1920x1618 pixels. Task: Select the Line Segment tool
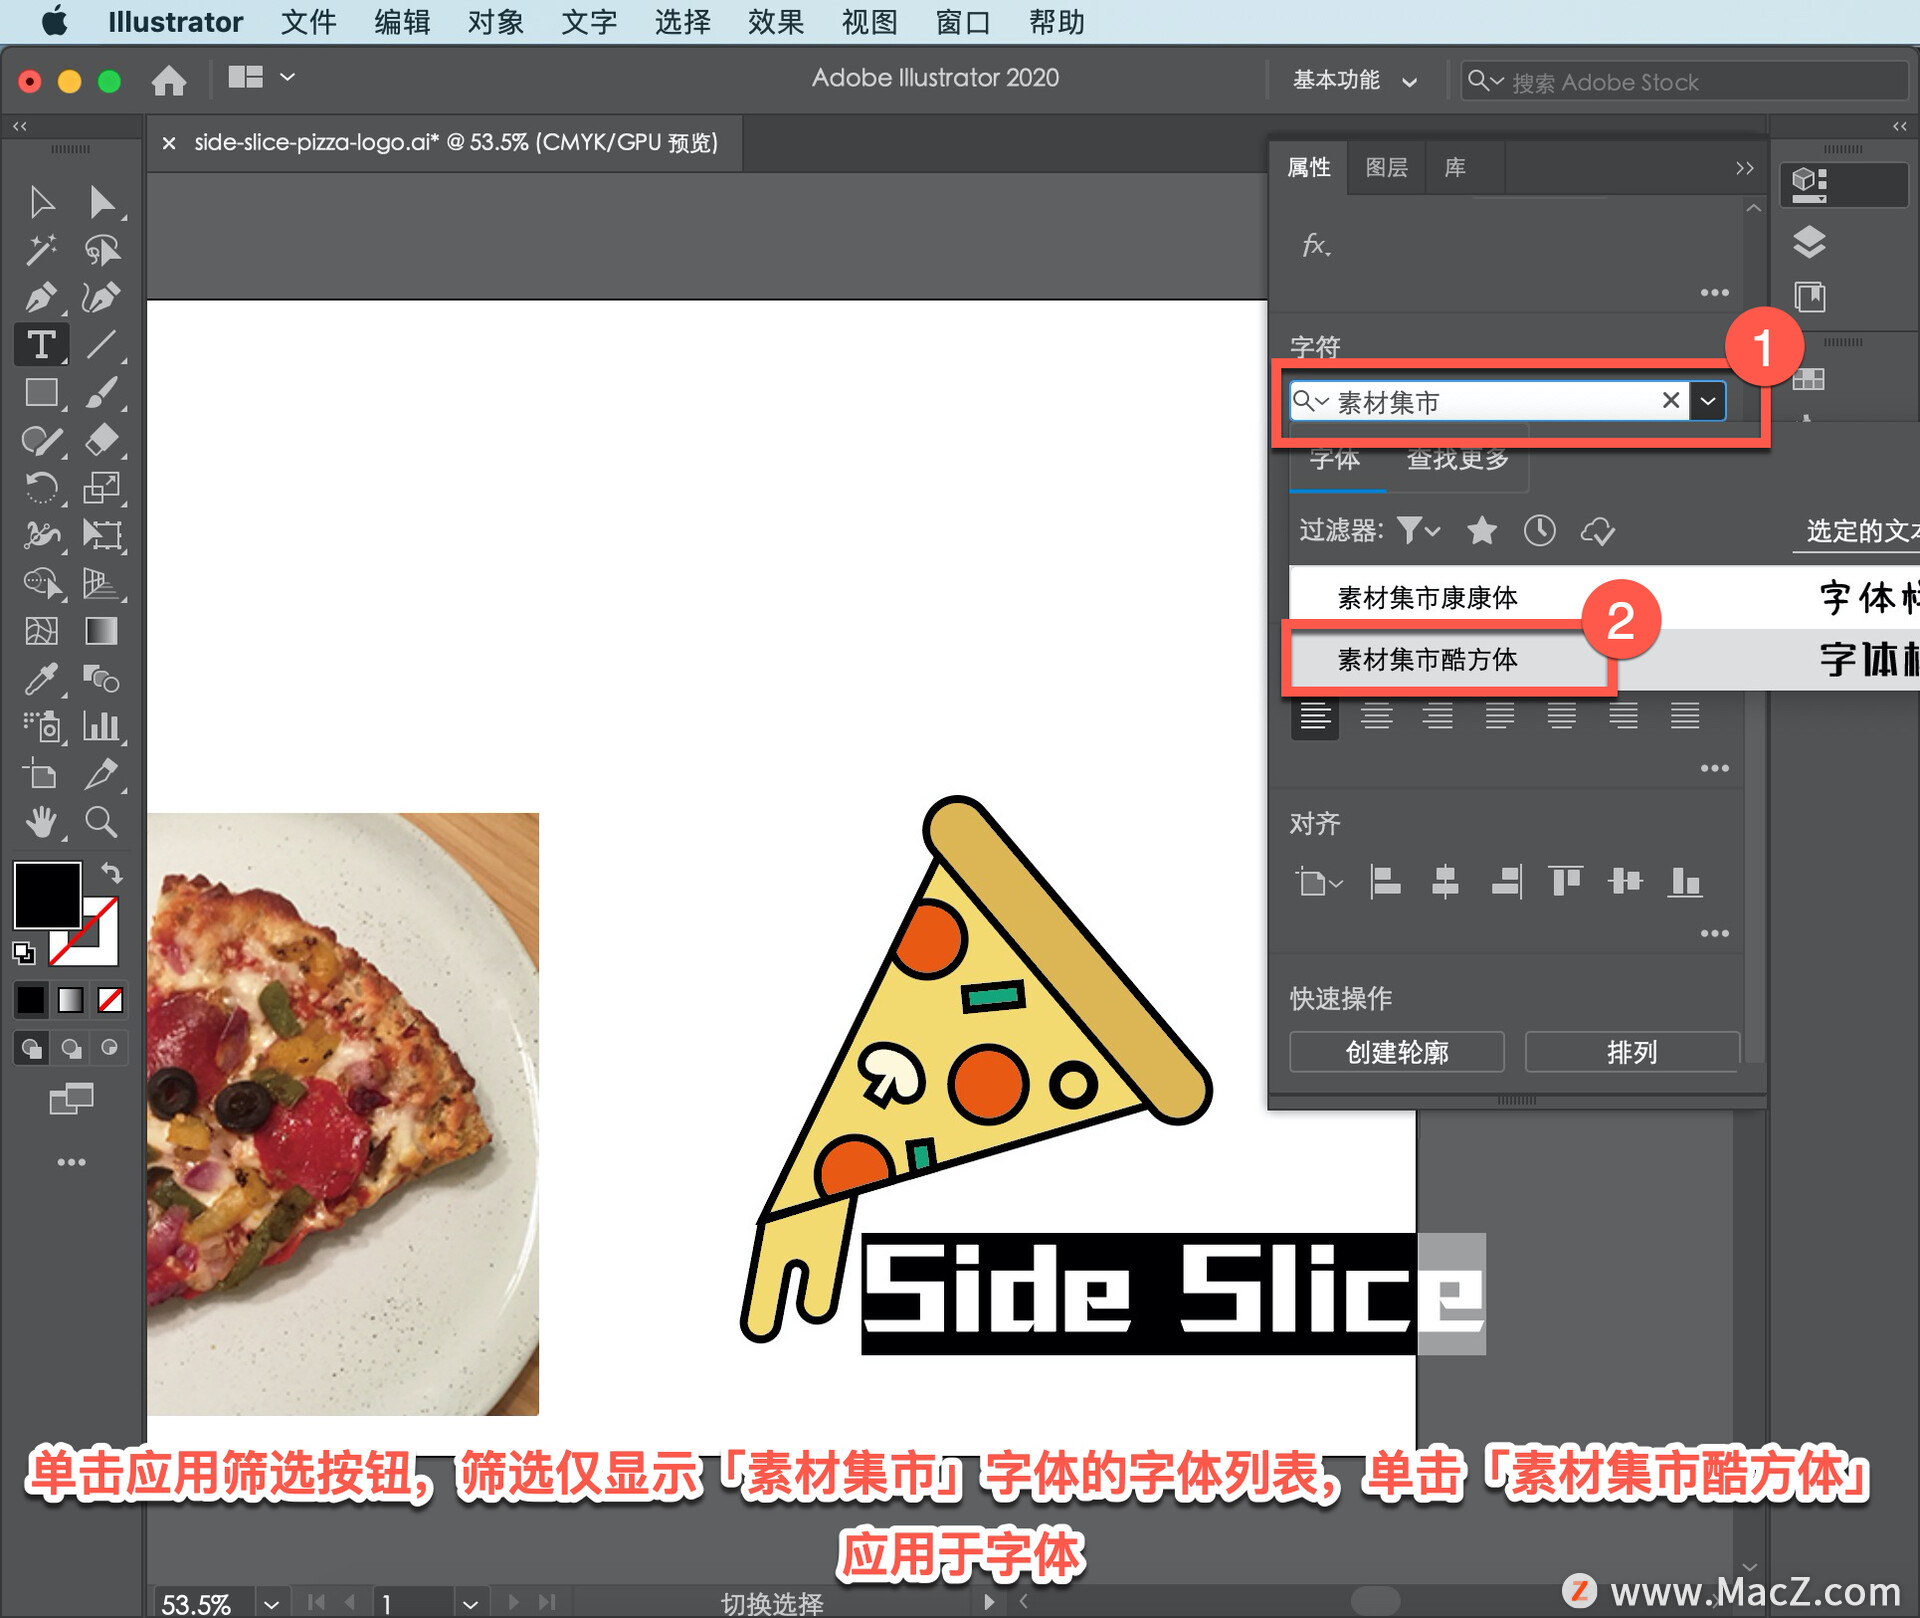point(101,345)
